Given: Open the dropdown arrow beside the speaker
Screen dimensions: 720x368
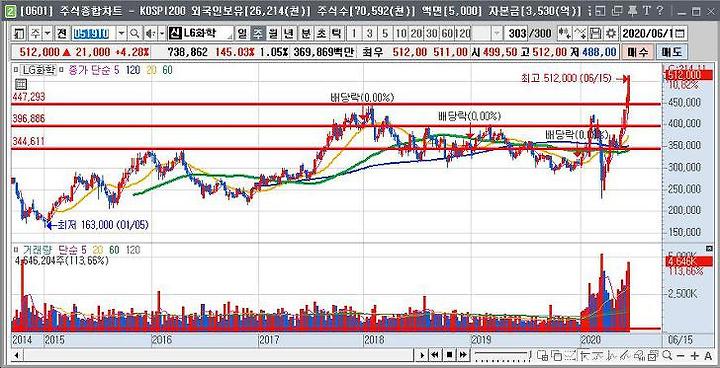Looking at the screenshot, I should [162, 34].
